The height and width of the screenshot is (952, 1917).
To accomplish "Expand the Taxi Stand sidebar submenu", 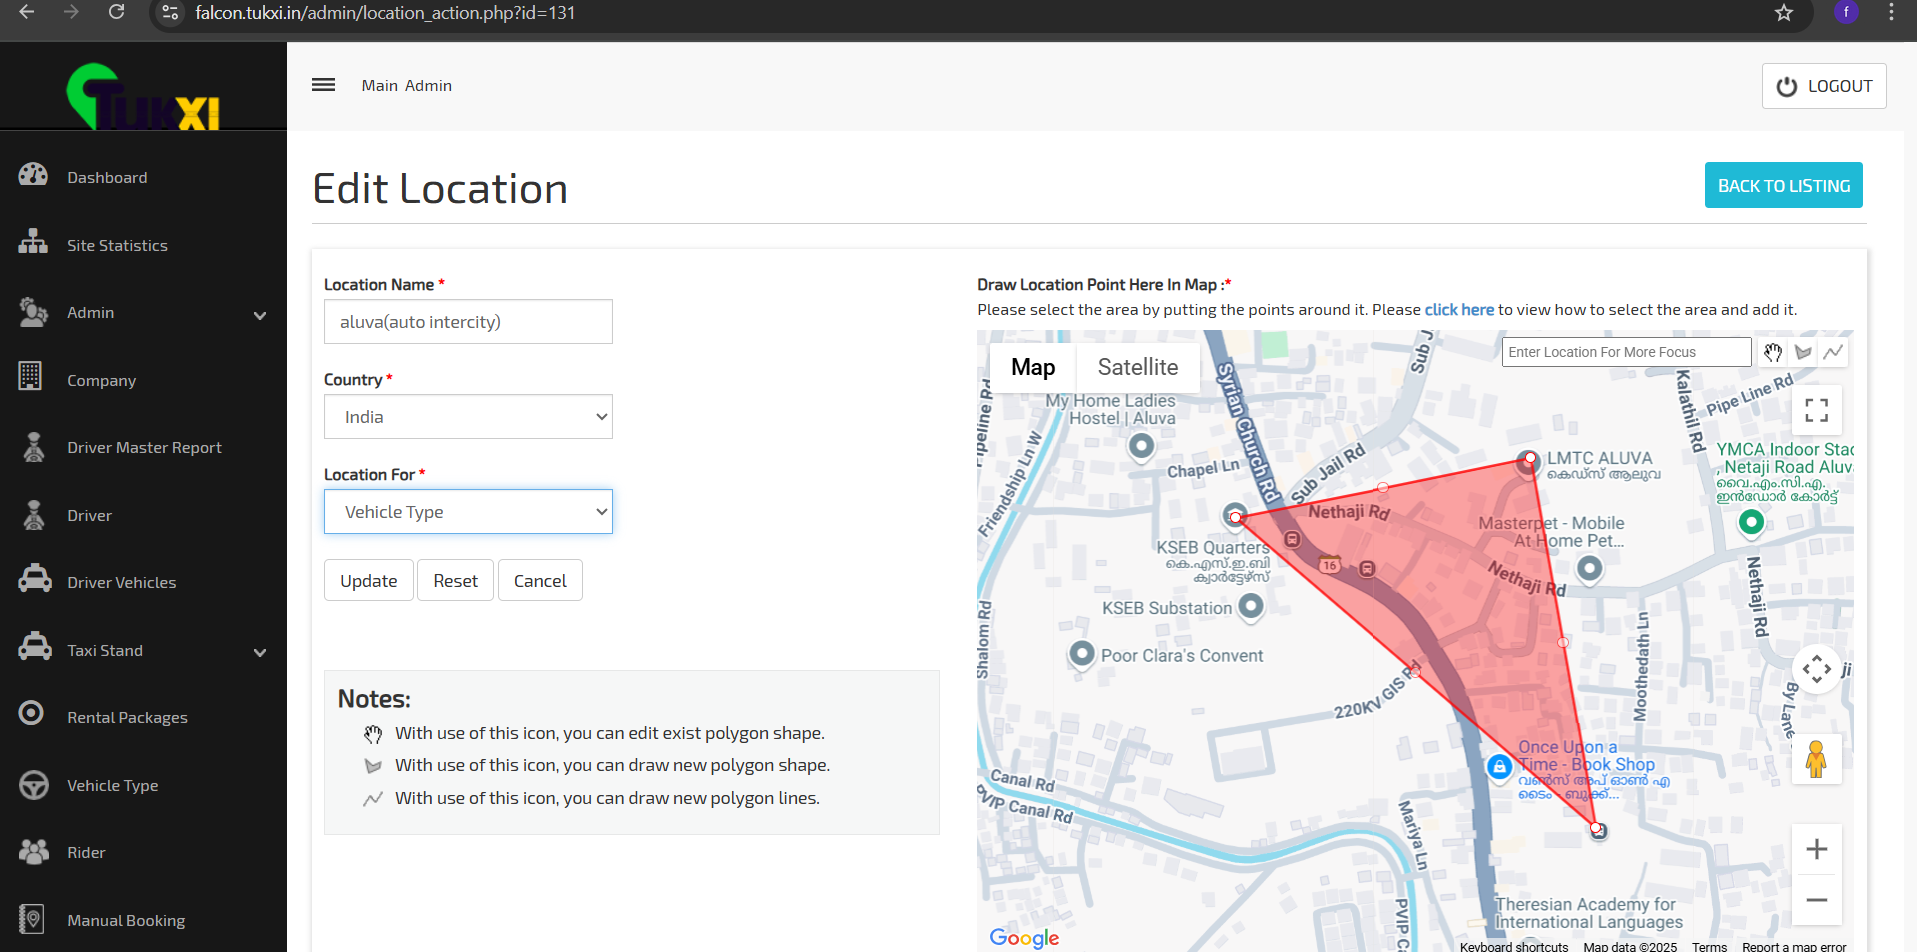I will coord(260,652).
